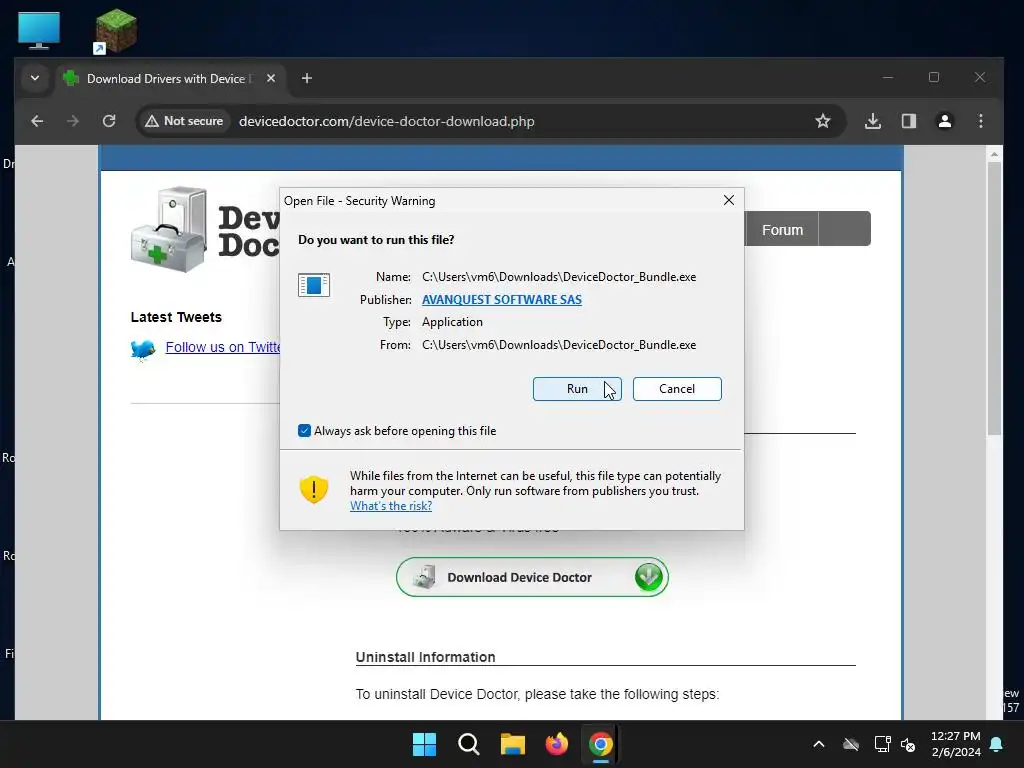Click the Uninstall Information heading
Screen dimensions: 1024x768
click(425, 657)
